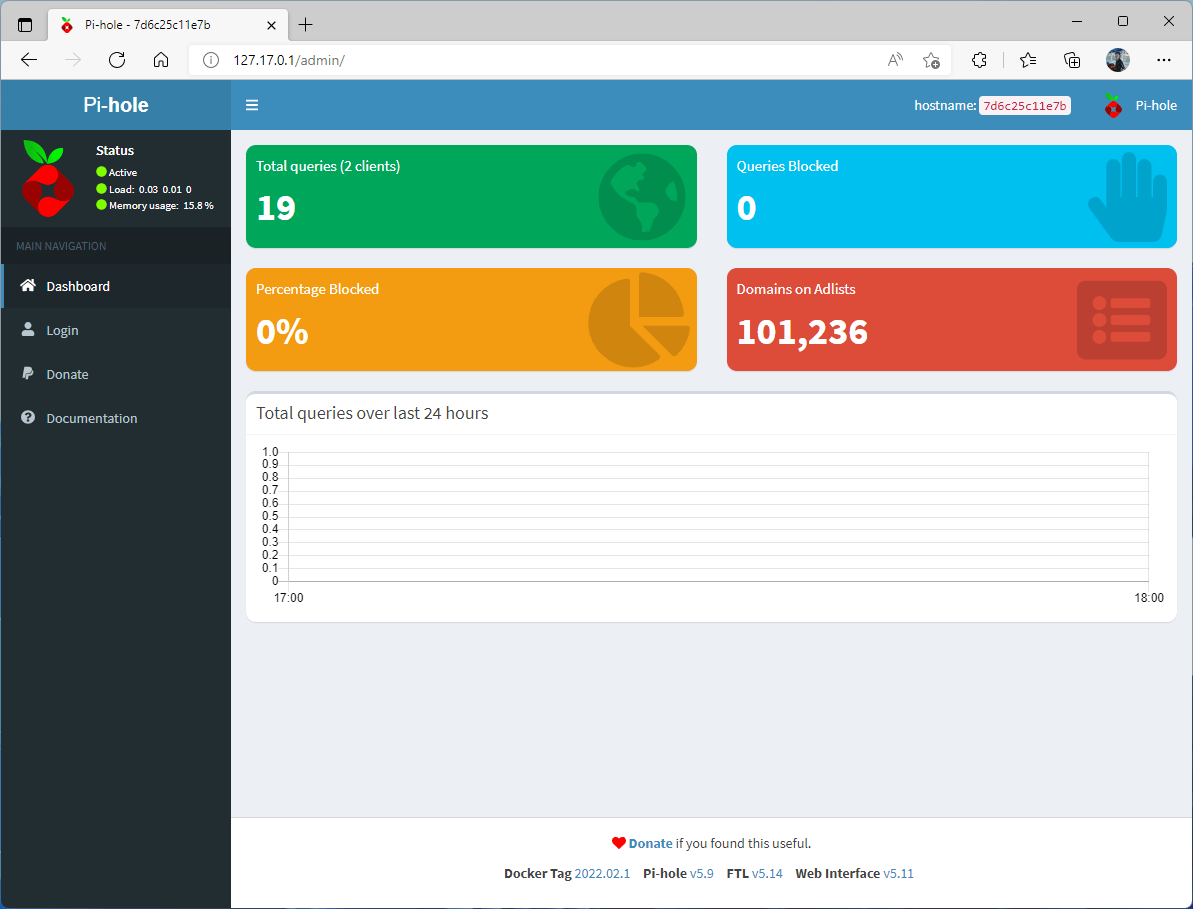Screen dimensions: 1193x909
Task: Open the Collections icon in the toolbar
Action: click(1072, 60)
